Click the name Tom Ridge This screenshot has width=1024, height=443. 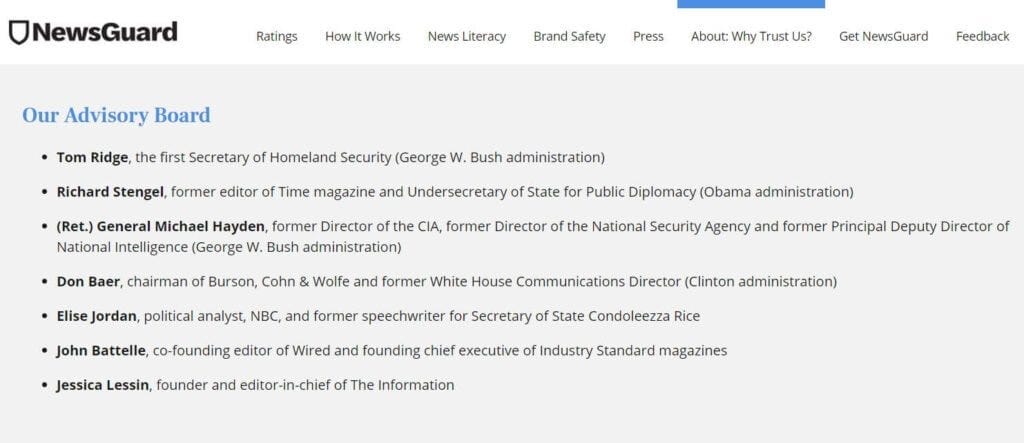[92, 157]
